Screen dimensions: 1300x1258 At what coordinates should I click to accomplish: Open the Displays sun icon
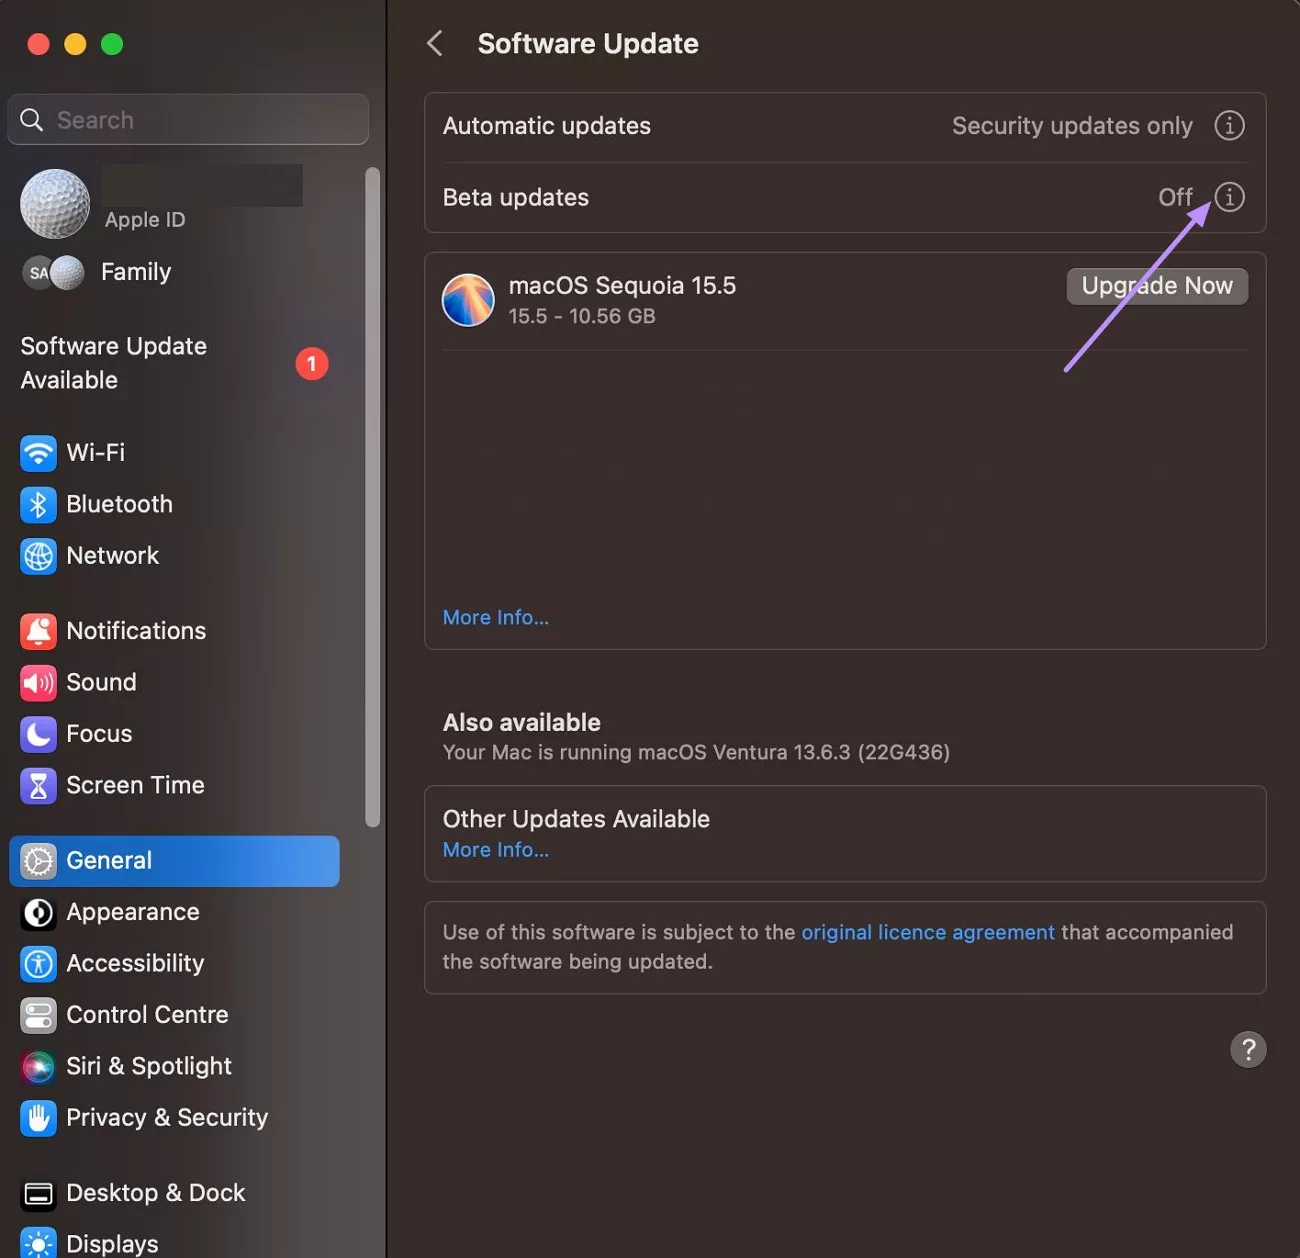click(x=38, y=1244)
